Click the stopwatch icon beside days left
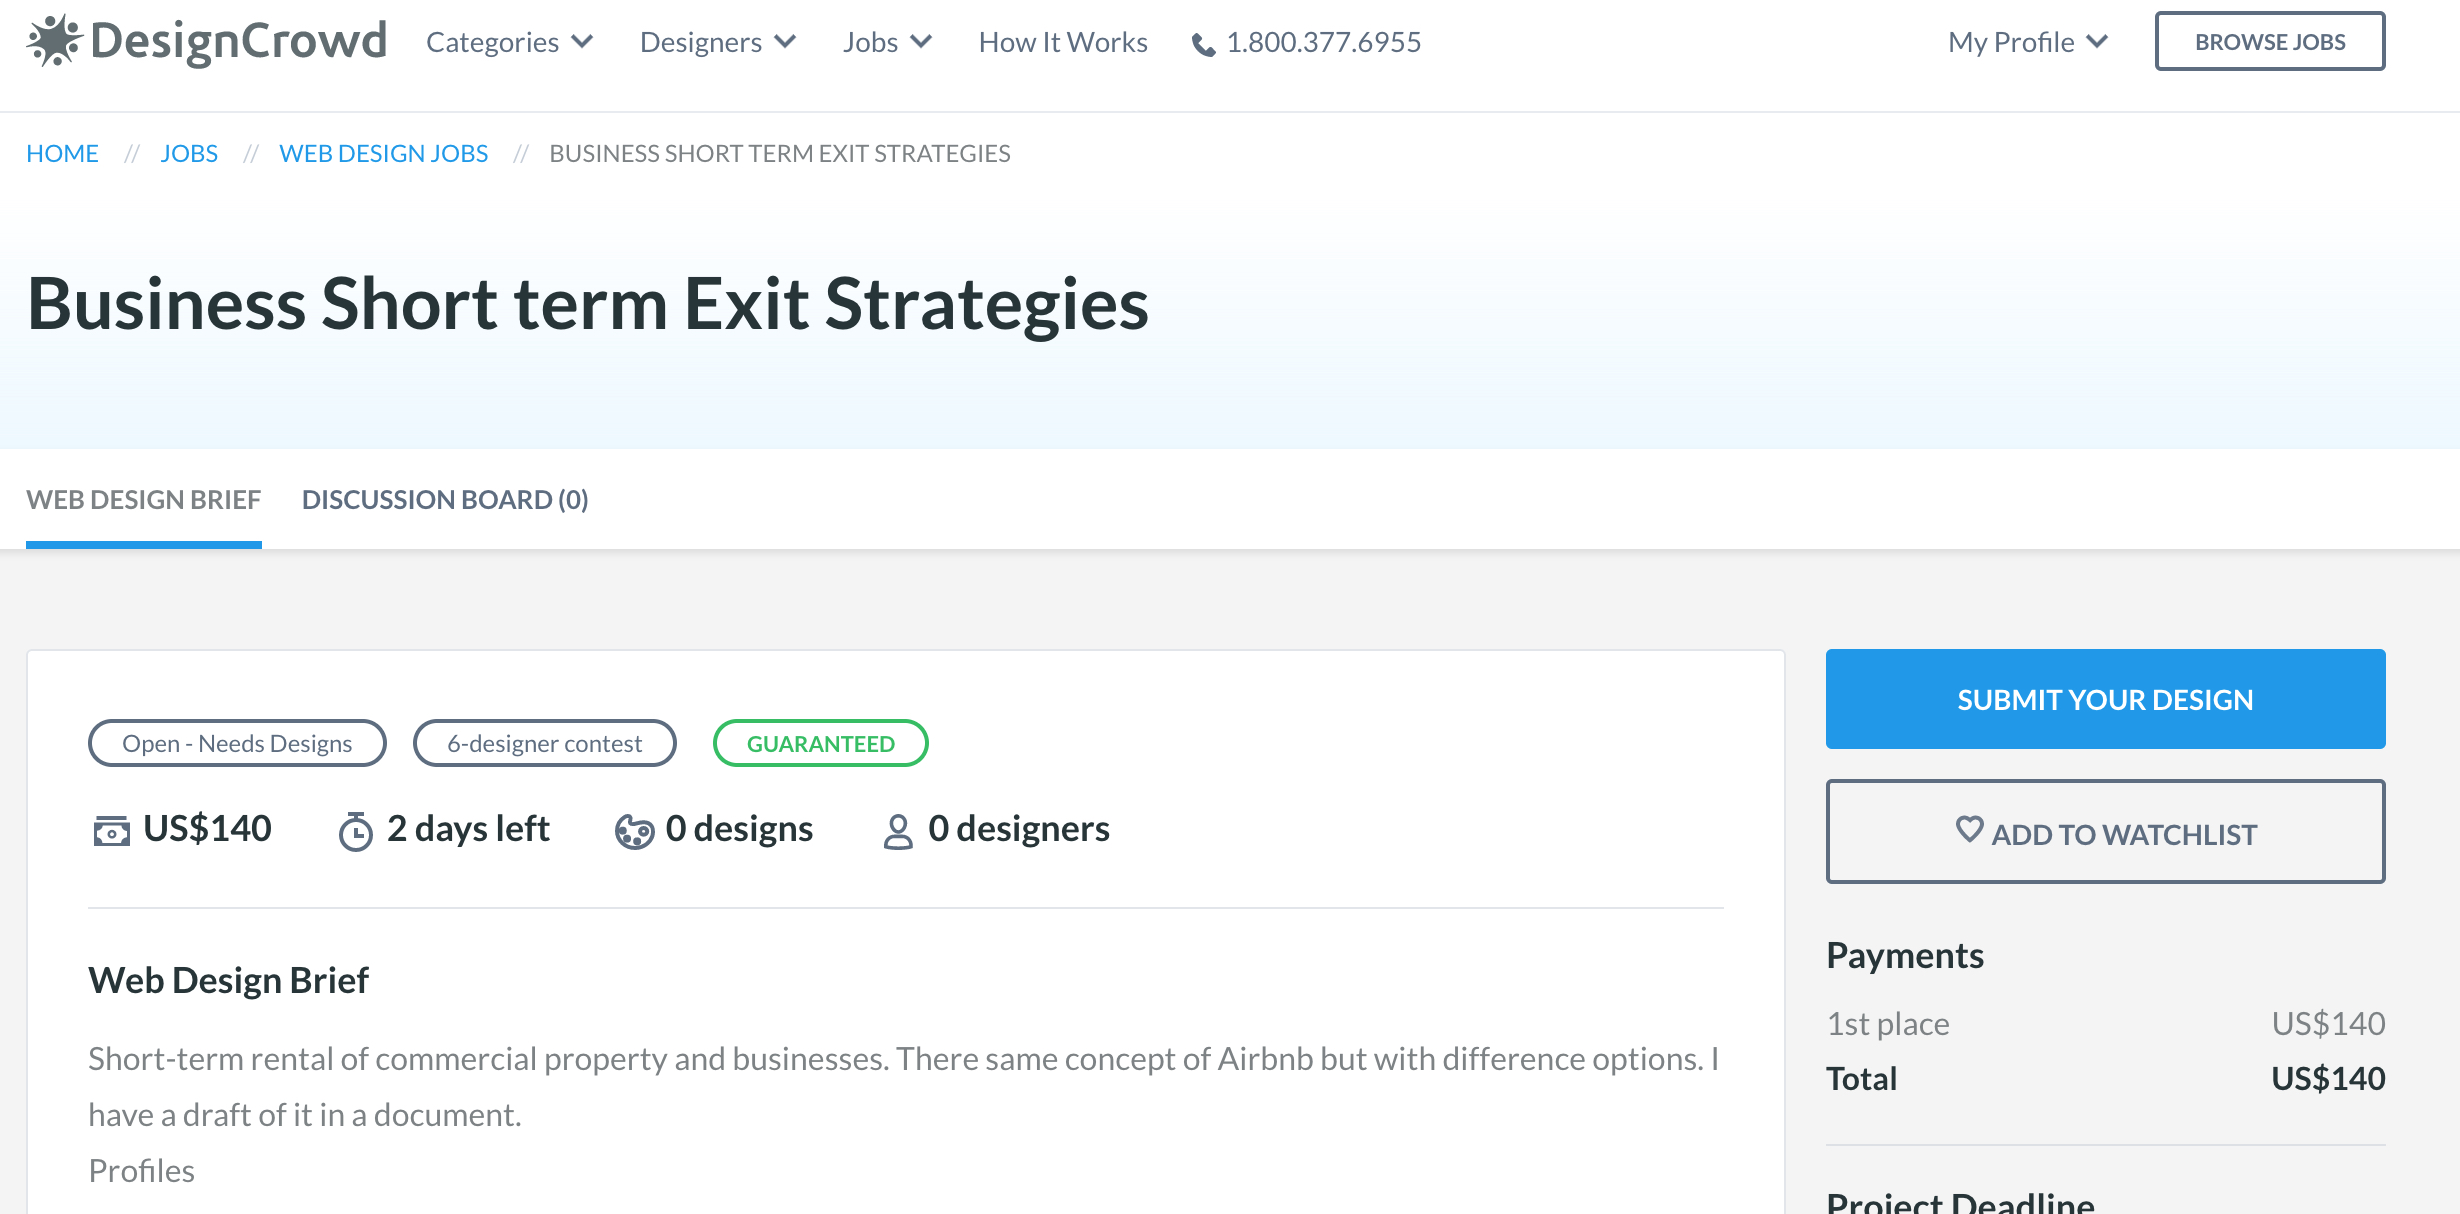Viewport: 2460px width, 1214px height. [x=355, y=831]
